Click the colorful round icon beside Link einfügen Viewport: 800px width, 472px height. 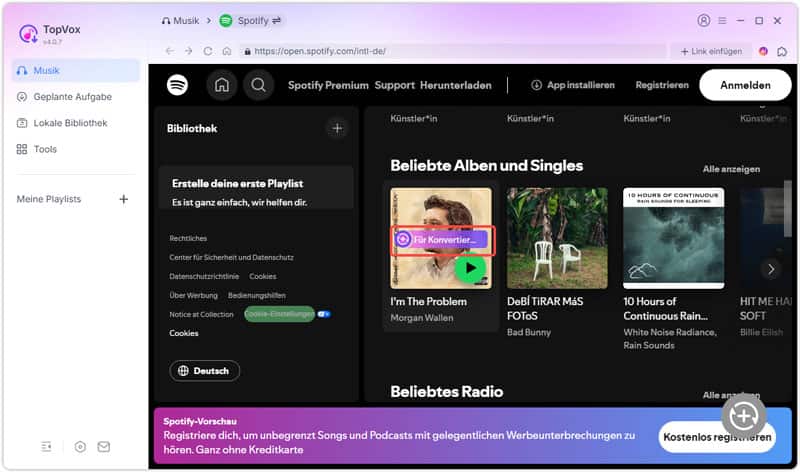[x=763, y=51]
